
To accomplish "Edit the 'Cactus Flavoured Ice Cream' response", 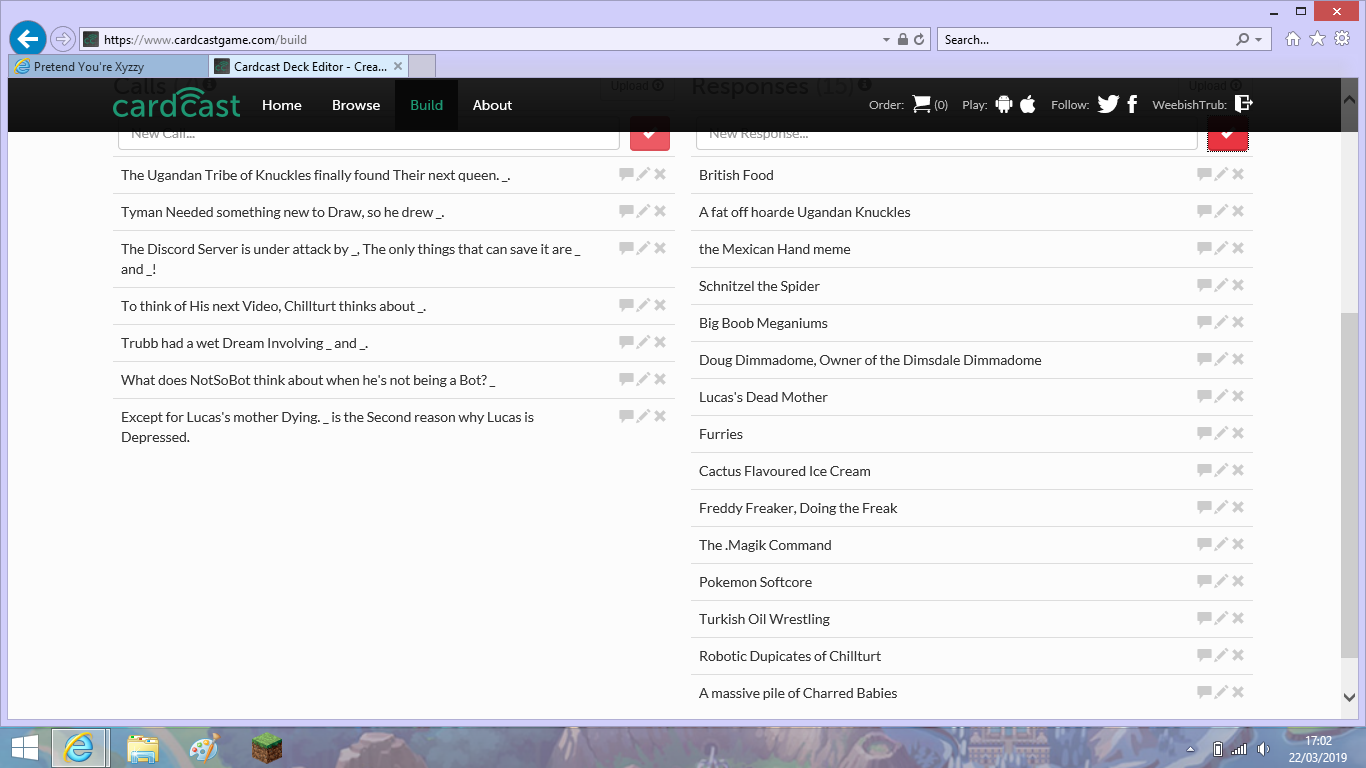I will 1221,470.
